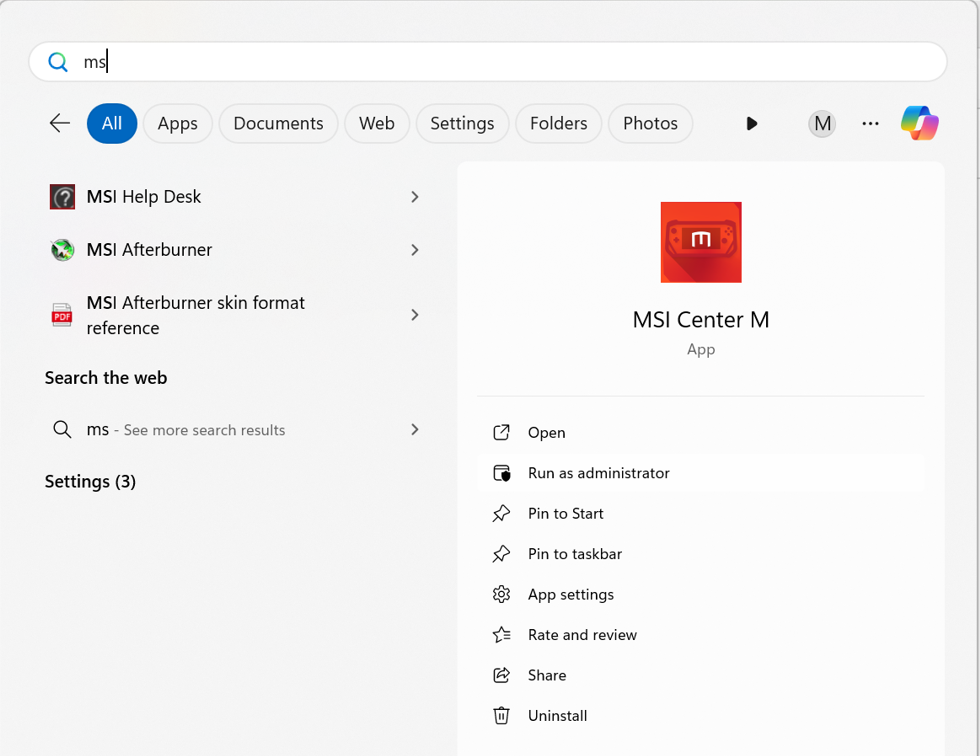Switch to the Apps filter tab
The height and width of the screenshot is (756, 980).
pyautogui.click(x=178, y=123)
